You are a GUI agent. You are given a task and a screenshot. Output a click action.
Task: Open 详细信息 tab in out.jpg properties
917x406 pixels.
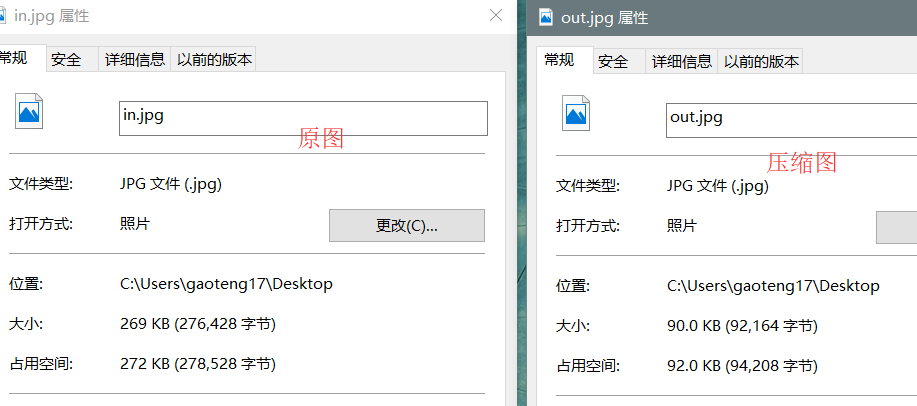pyautogui.click(x=682, y=62)
